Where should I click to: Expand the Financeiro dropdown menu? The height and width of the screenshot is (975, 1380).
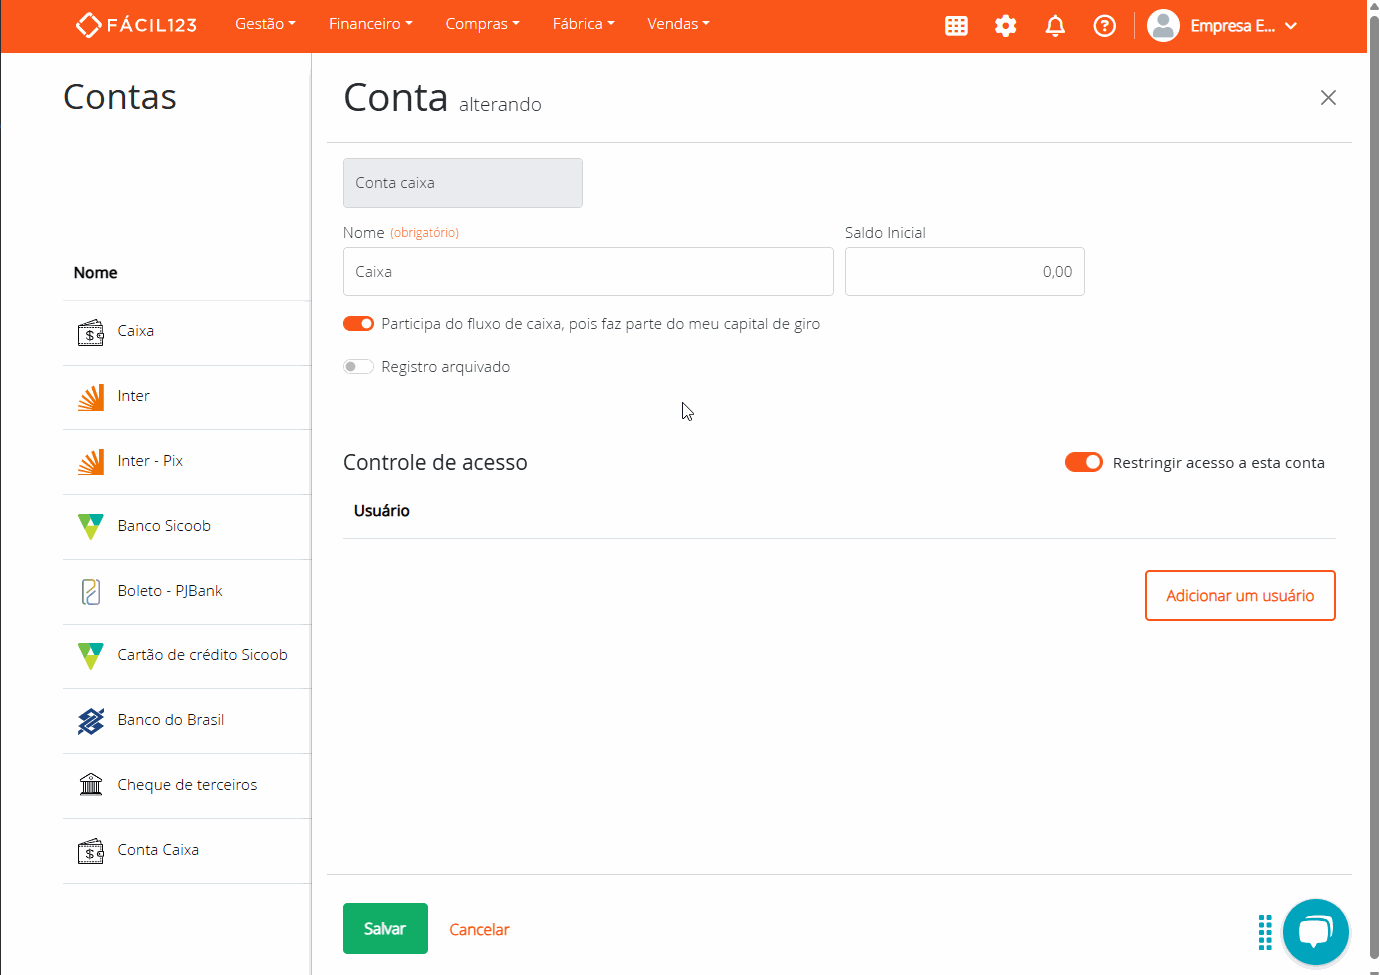[x=370, y=24]
